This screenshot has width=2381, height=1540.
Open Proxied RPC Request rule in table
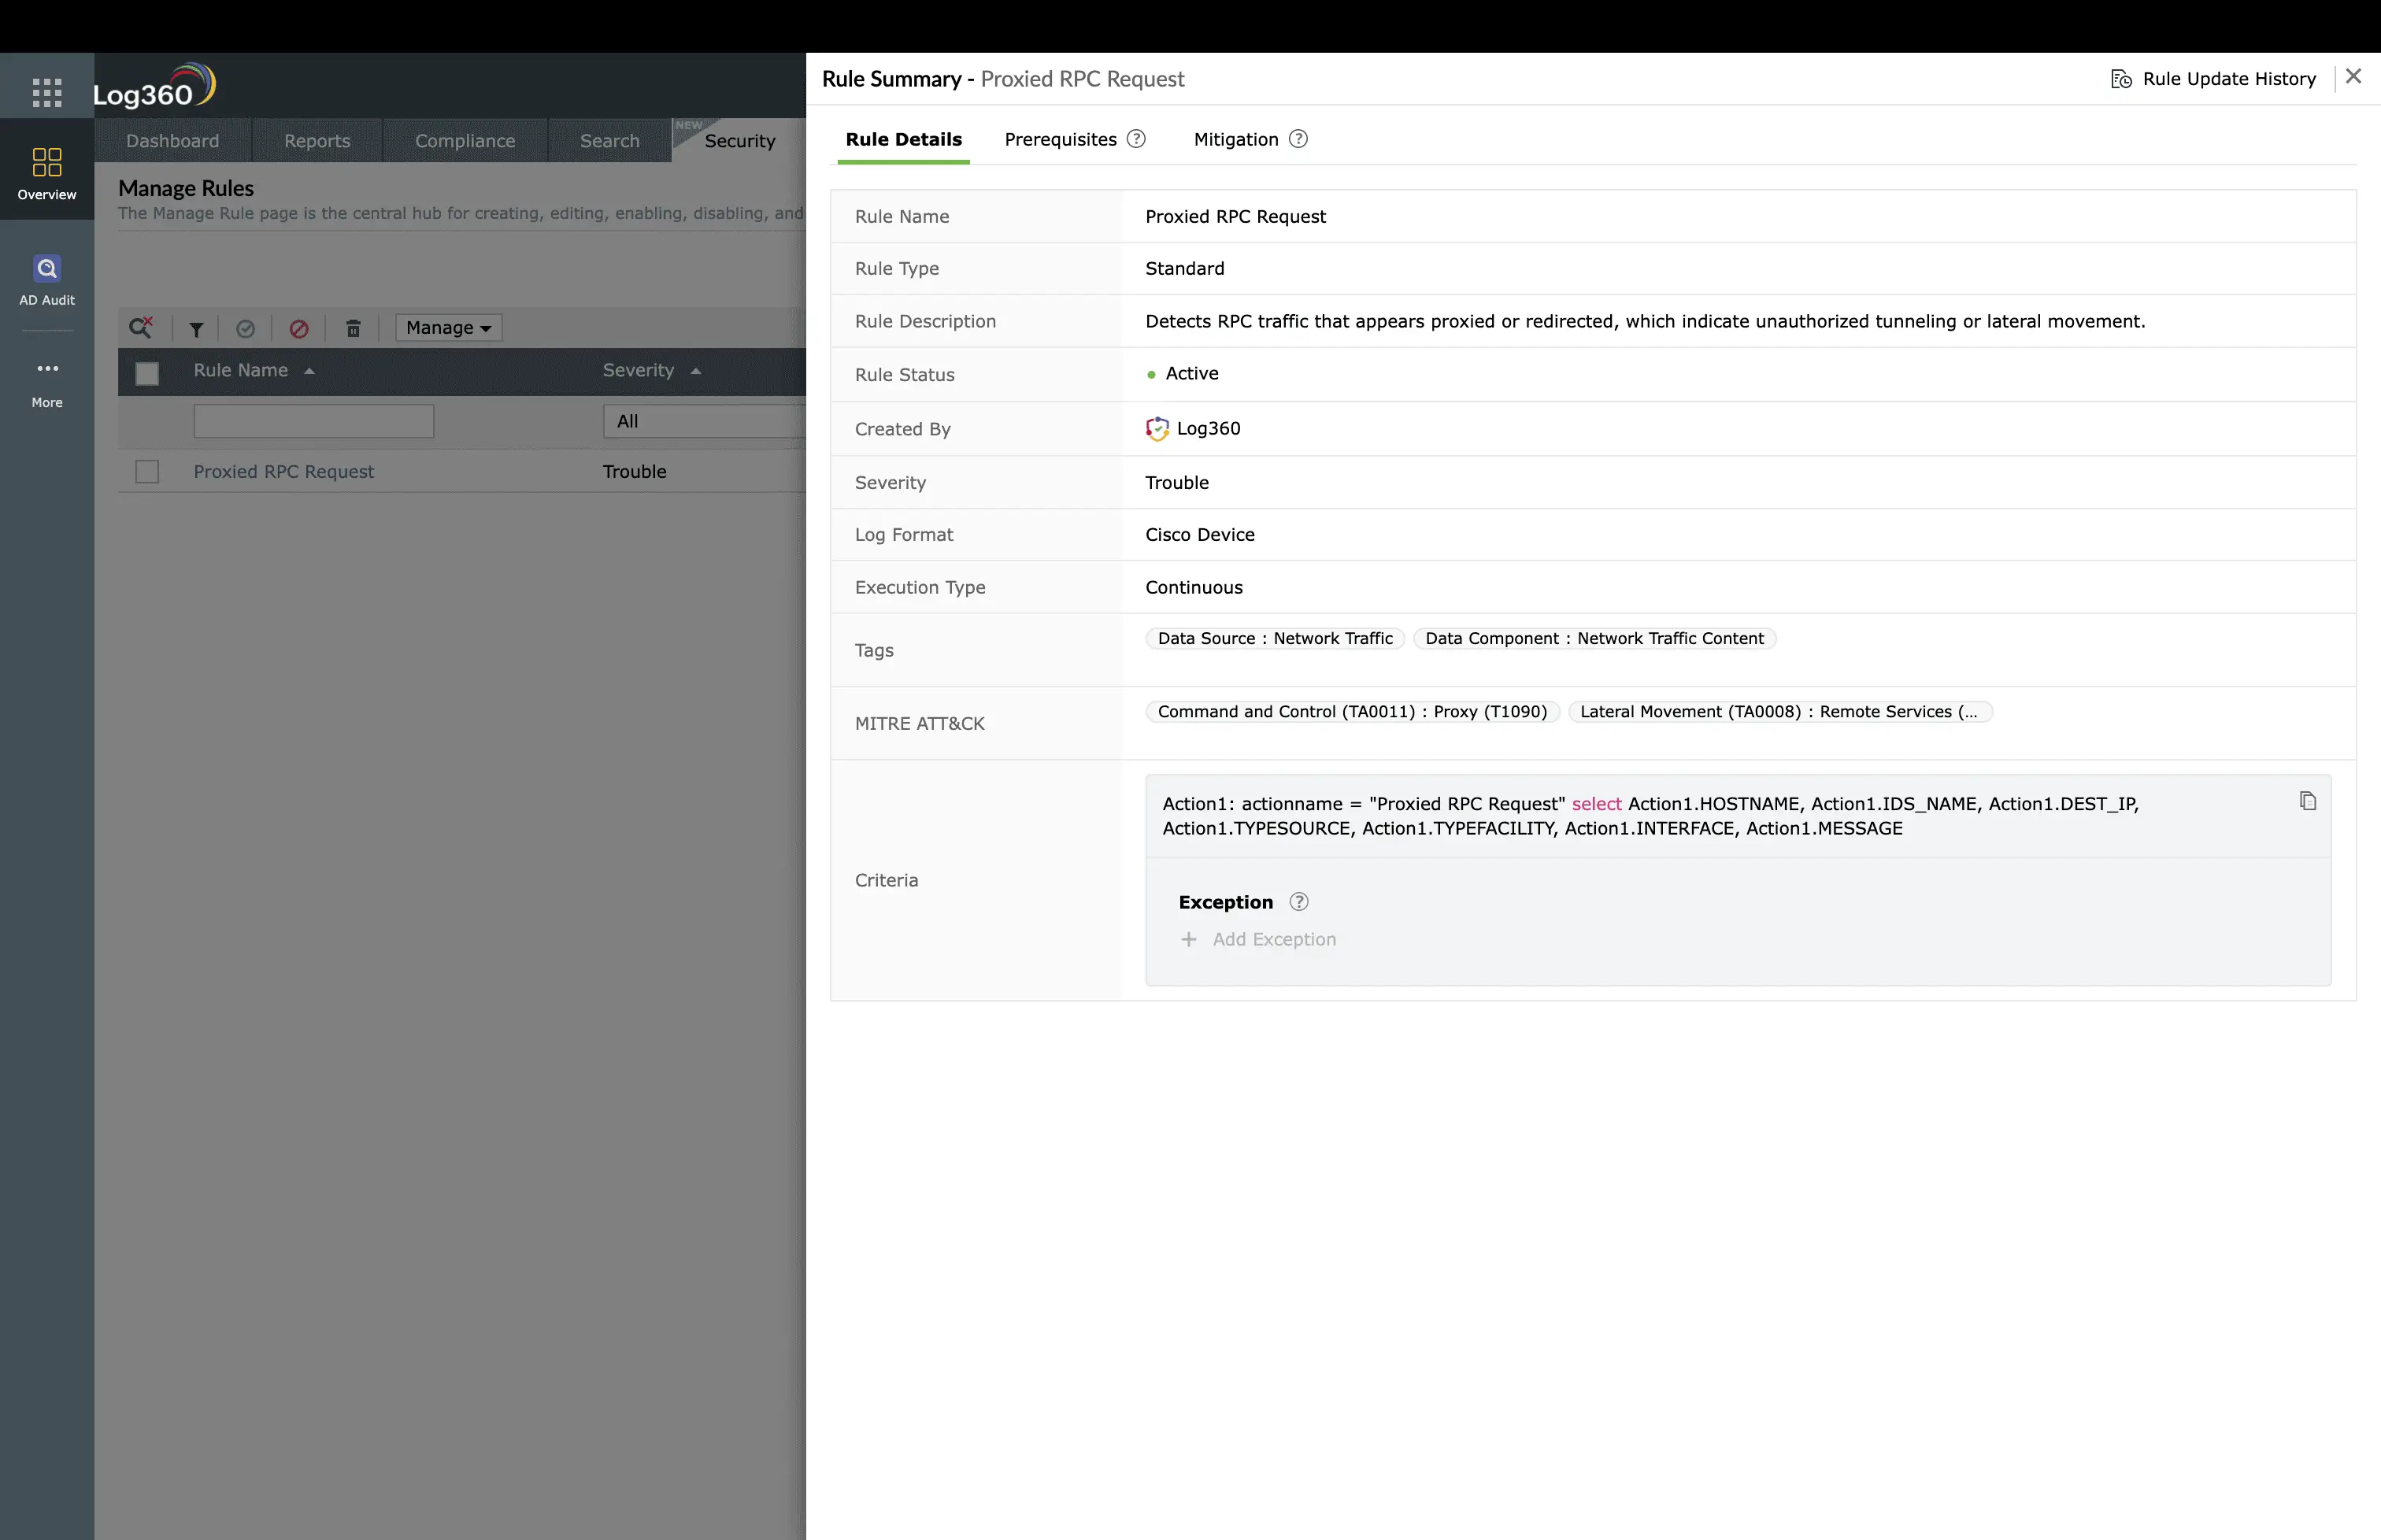tap(283, 472)
